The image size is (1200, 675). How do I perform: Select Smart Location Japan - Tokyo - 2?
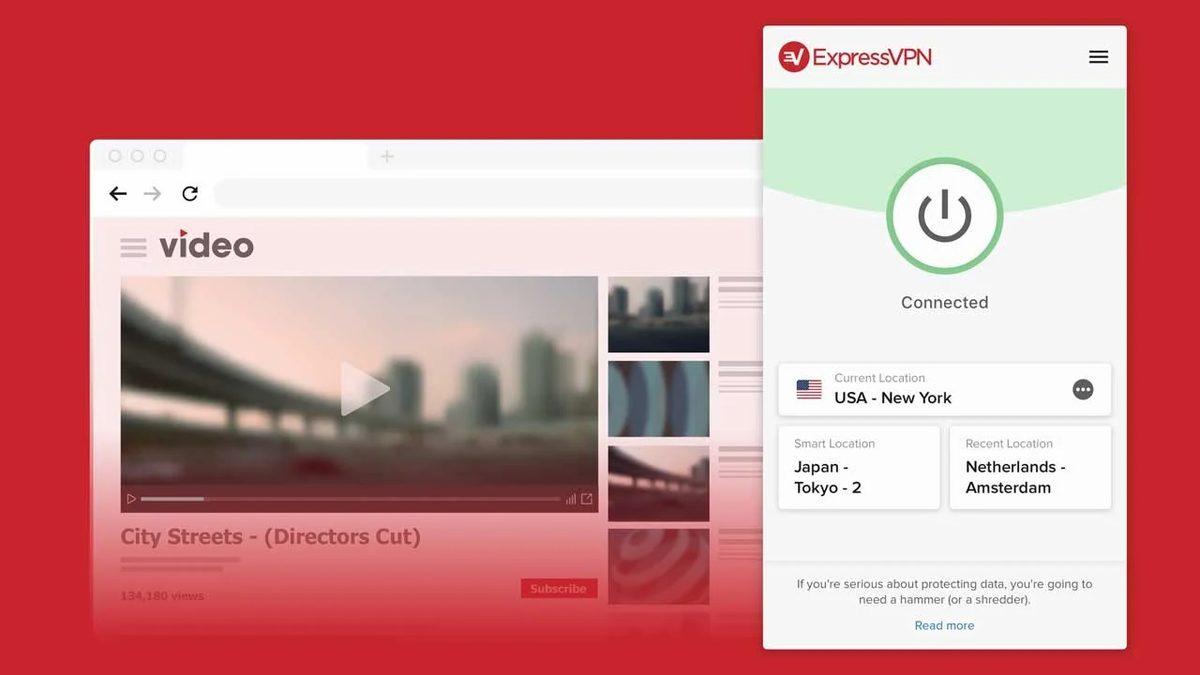click(x=858, y=467)
